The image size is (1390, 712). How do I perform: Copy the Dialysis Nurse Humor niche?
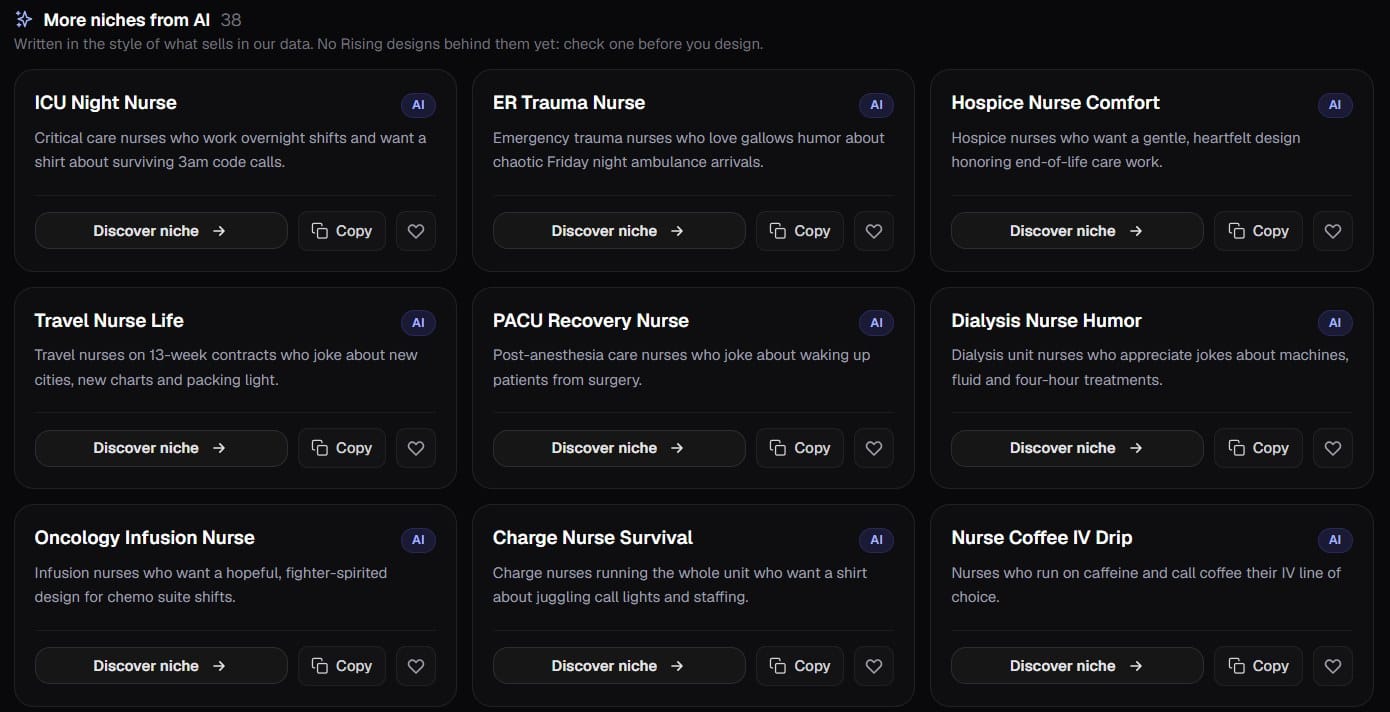1259,448
